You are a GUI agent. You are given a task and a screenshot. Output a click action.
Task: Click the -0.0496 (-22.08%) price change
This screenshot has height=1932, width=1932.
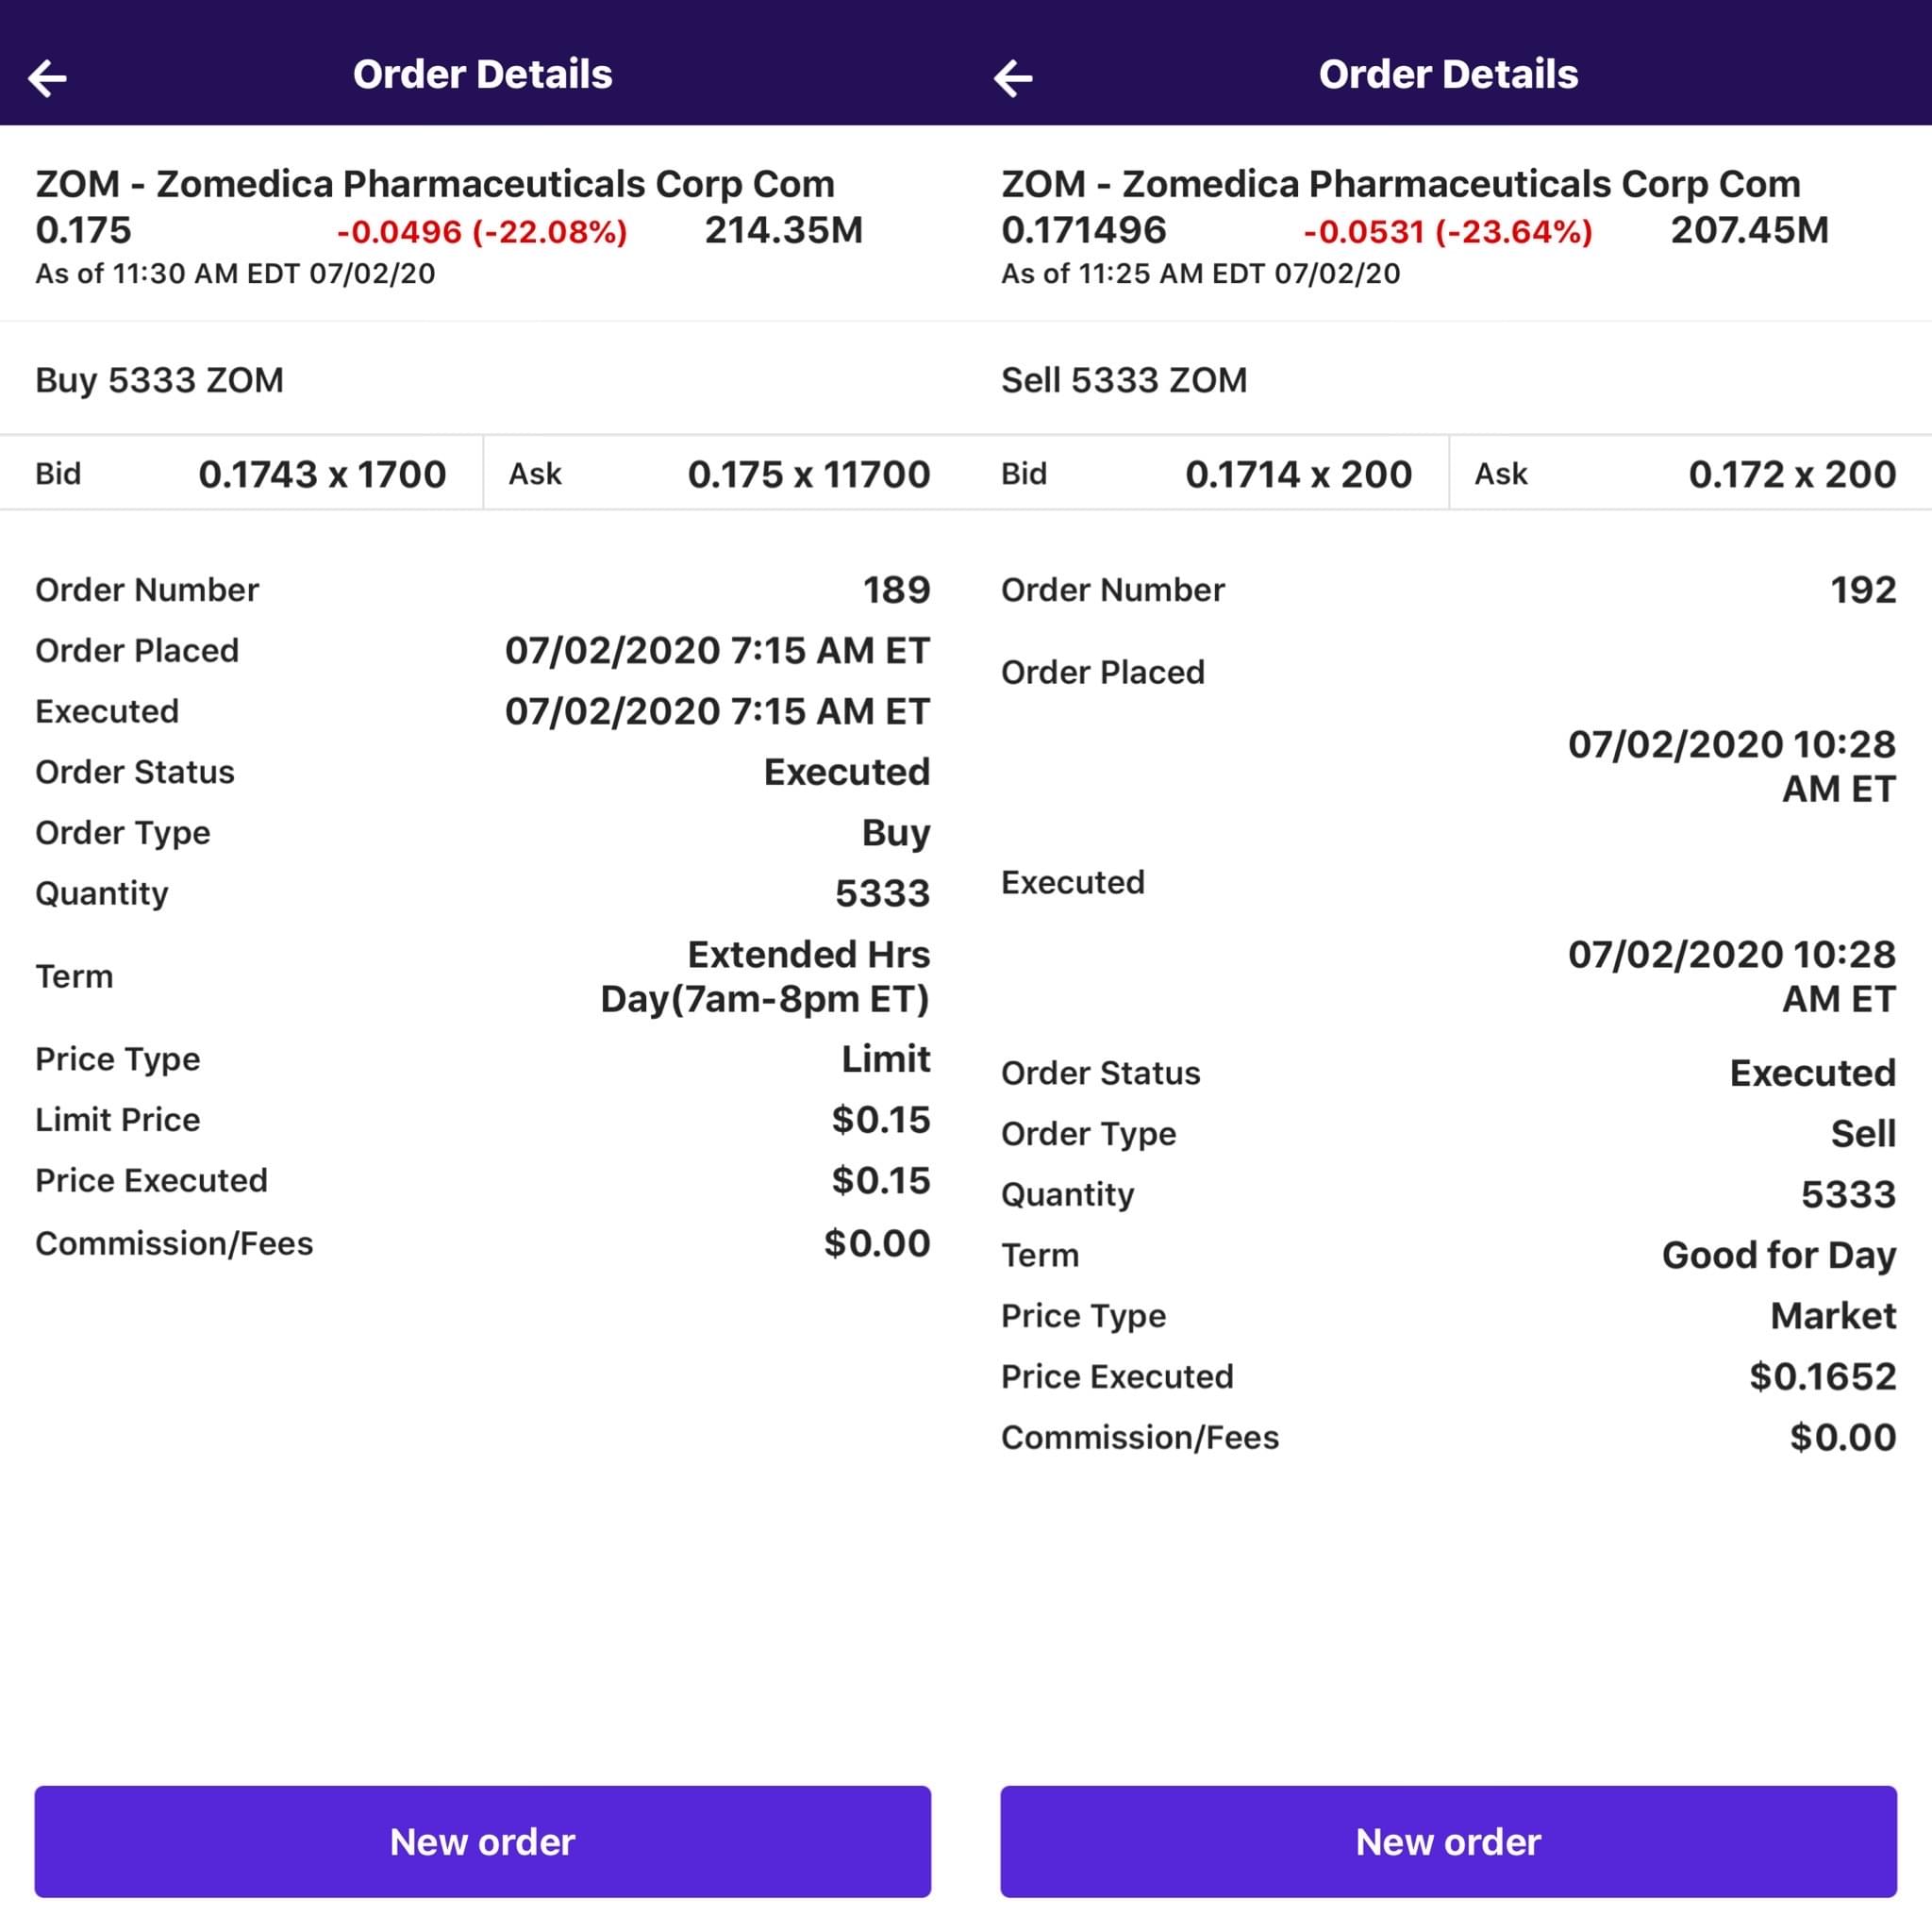482,232
